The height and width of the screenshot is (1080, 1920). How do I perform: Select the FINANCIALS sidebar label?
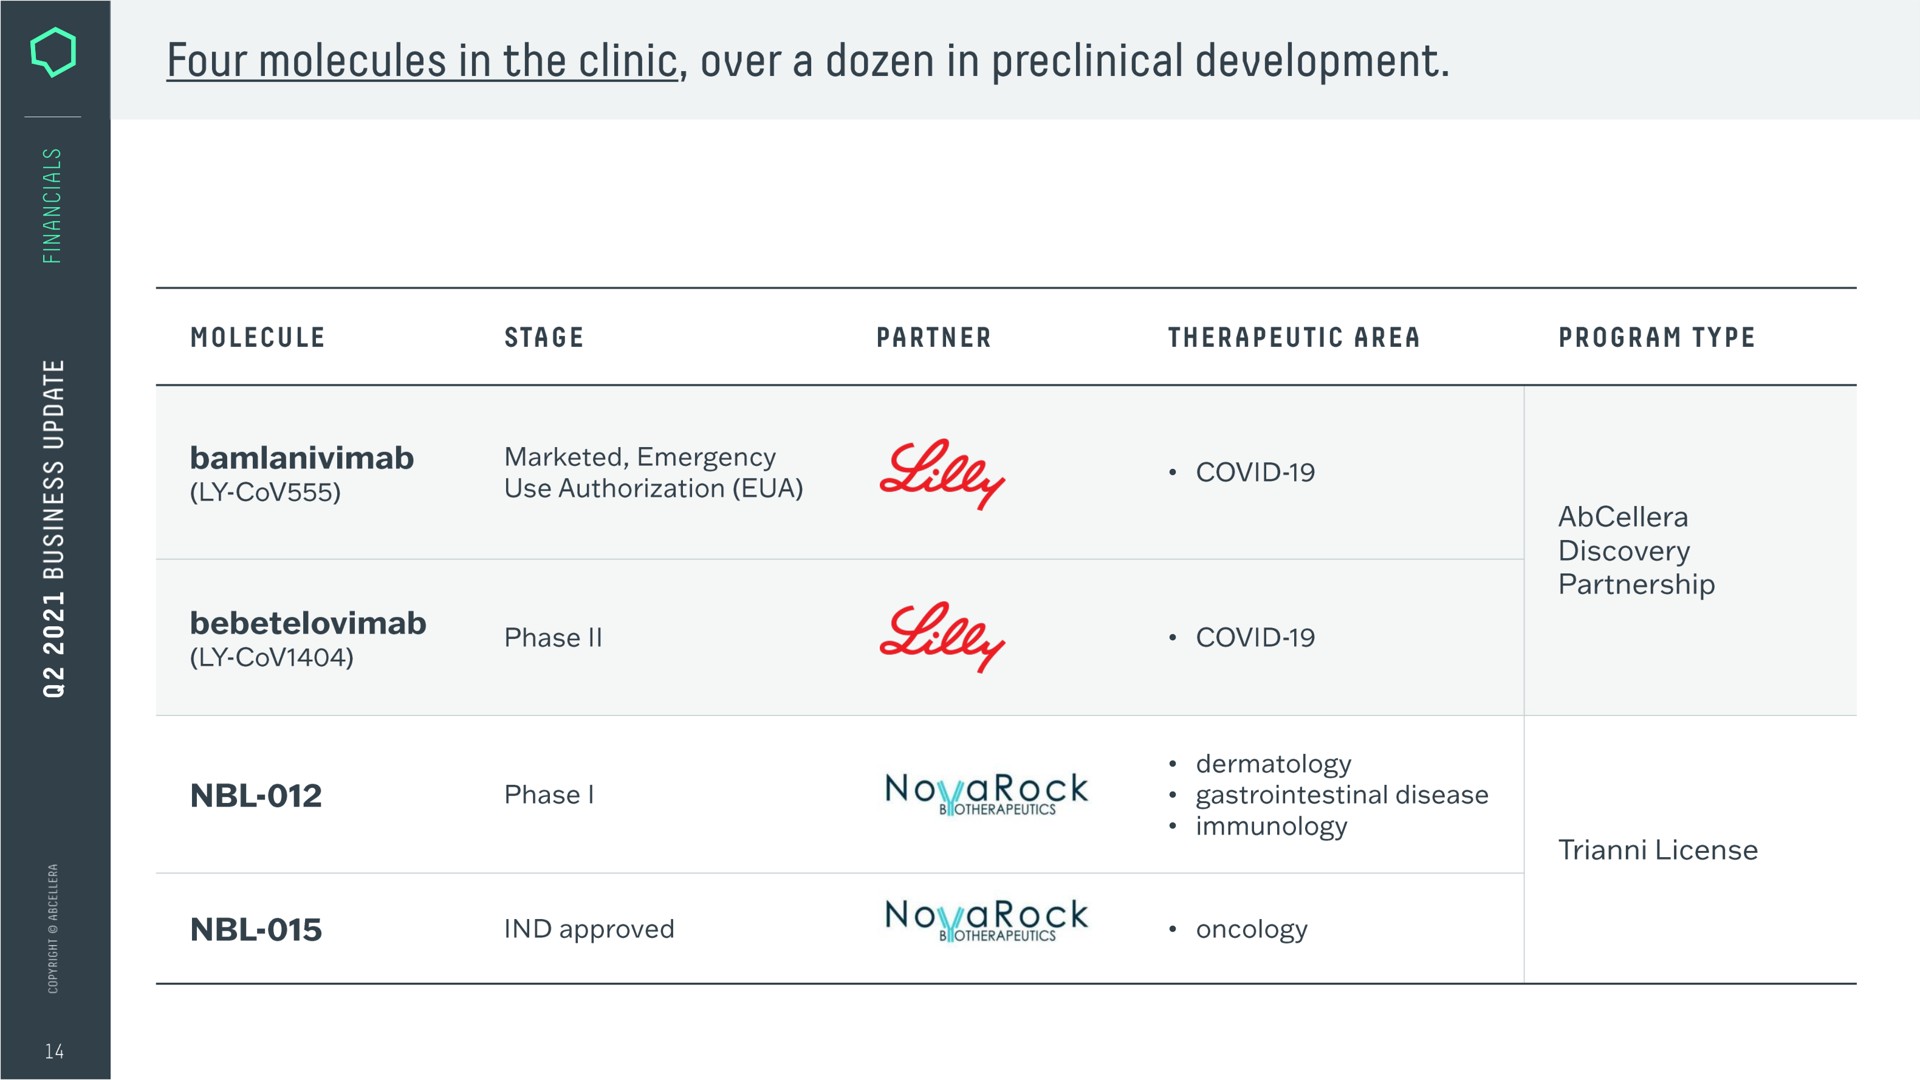coord(52,206)
